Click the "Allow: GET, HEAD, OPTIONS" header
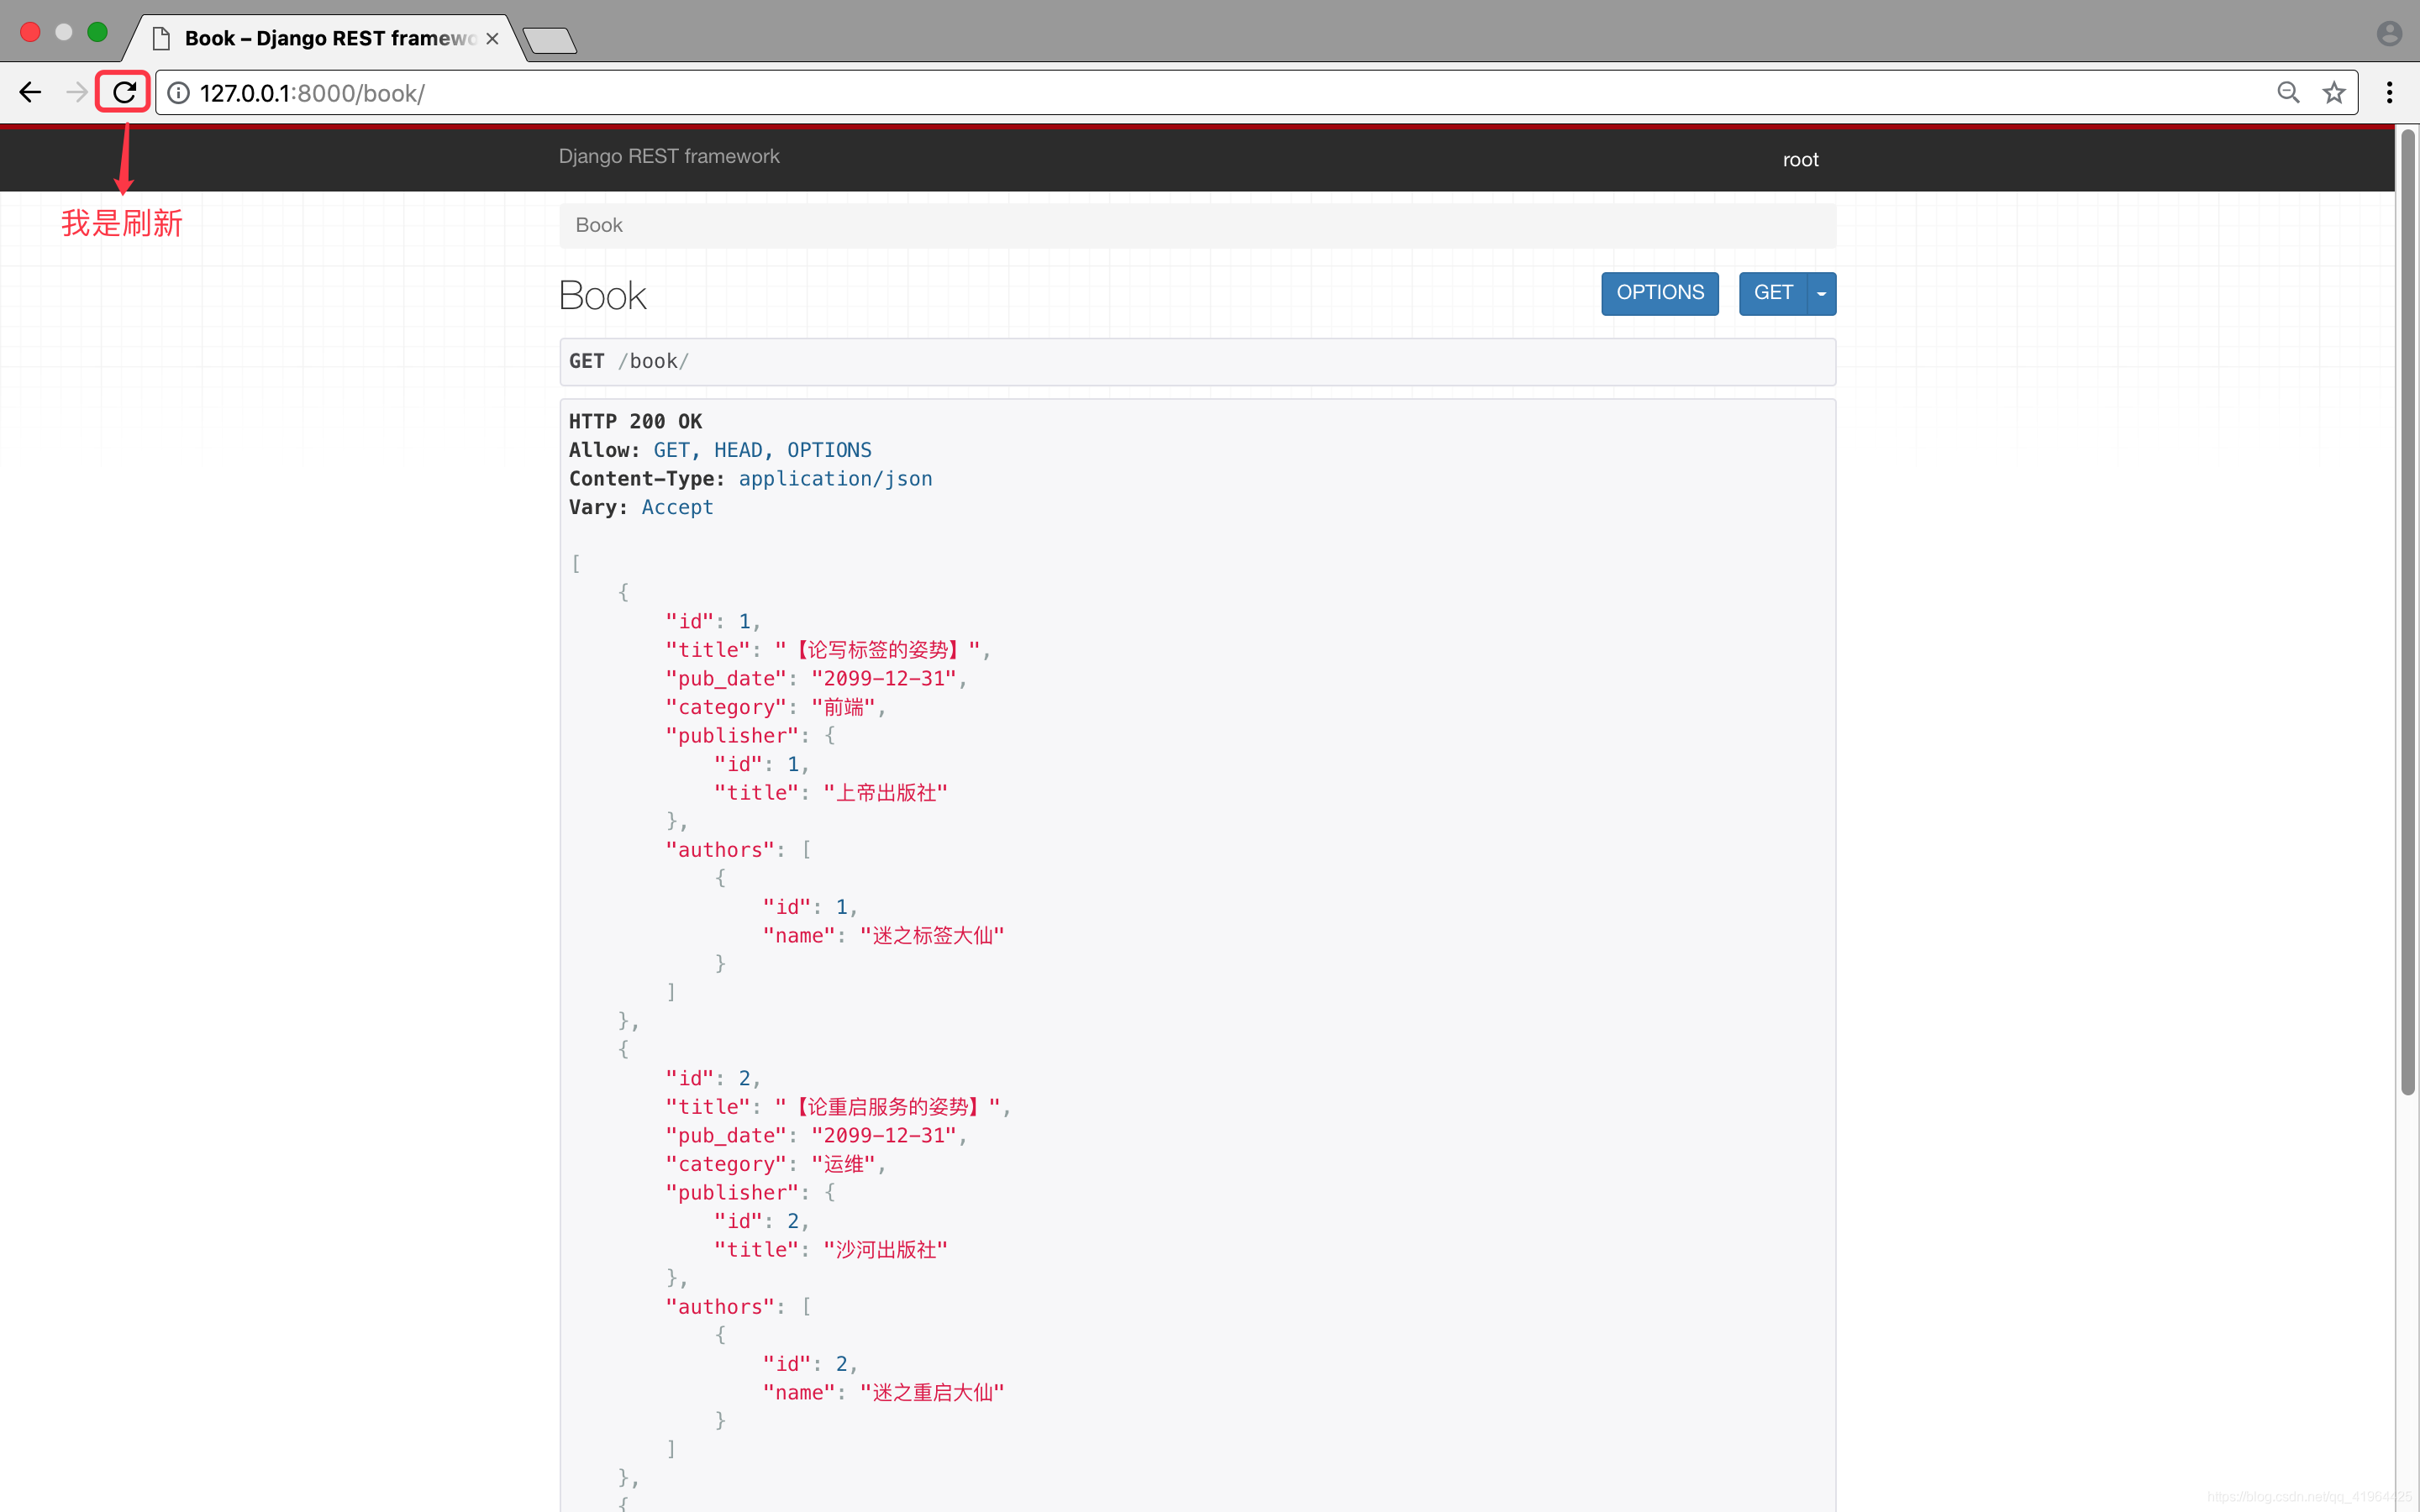The width and height of the screenshot is (2420, 1512). point(720,450)
